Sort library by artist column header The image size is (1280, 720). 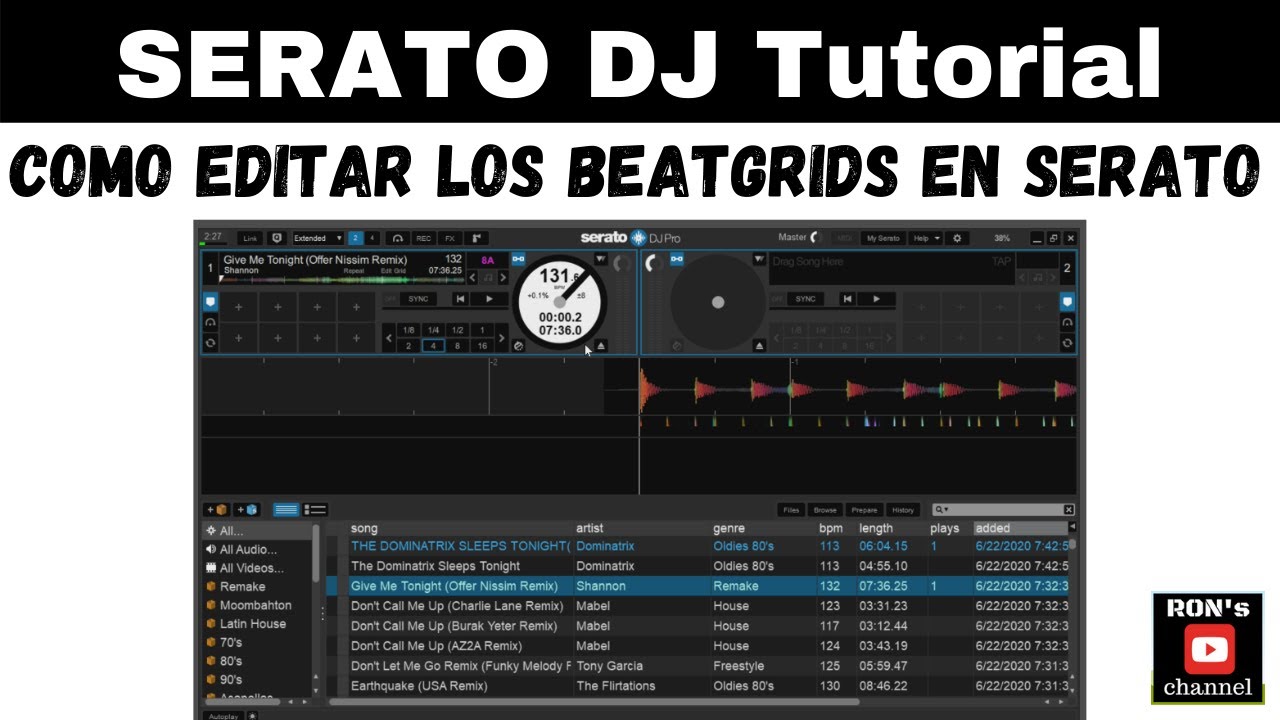point(590,528)
